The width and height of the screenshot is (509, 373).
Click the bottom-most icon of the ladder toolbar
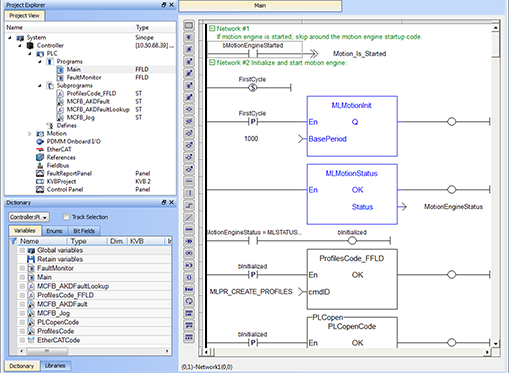click(x=189, y=337)
